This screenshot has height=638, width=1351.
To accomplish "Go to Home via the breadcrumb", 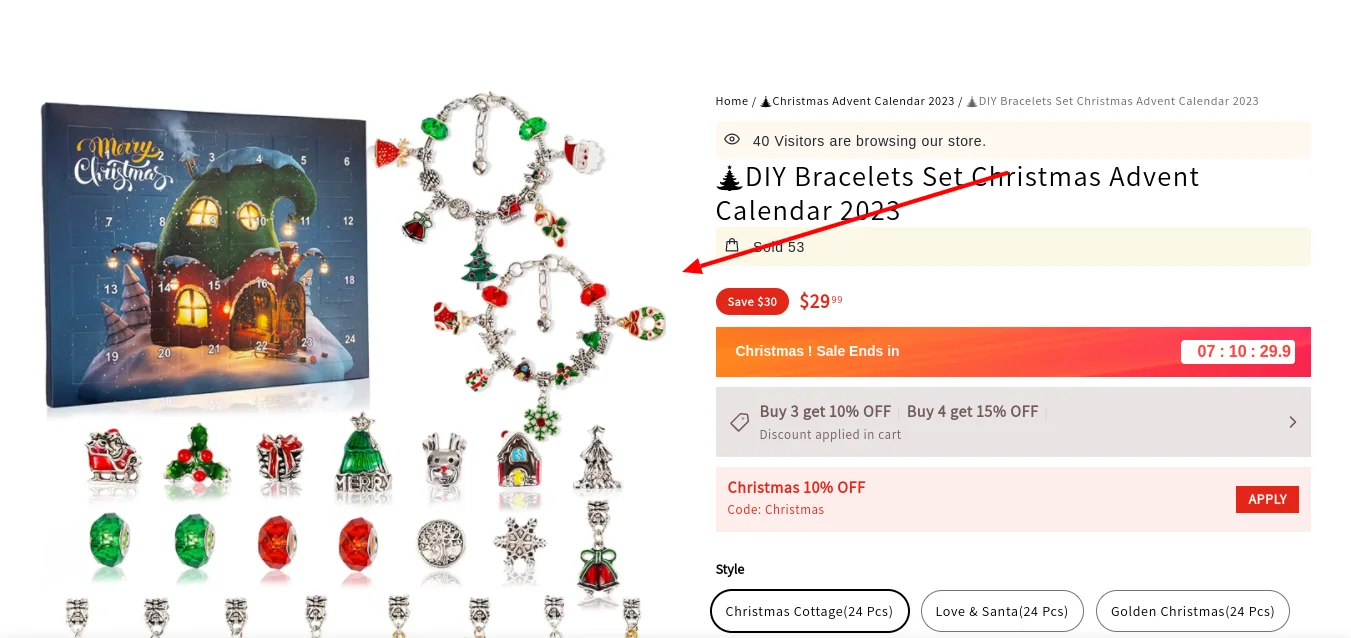I will tap(731, 100).
